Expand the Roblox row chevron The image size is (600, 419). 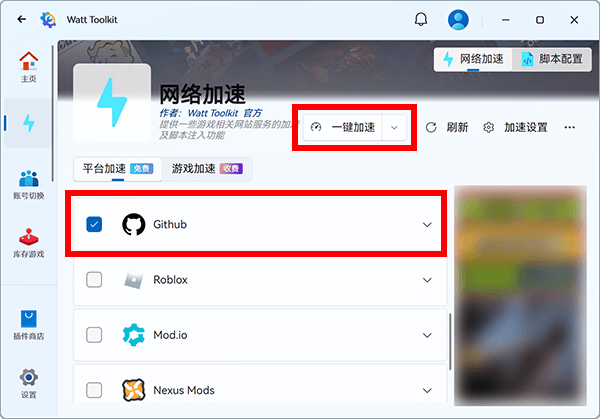click(x=427, y=280)
